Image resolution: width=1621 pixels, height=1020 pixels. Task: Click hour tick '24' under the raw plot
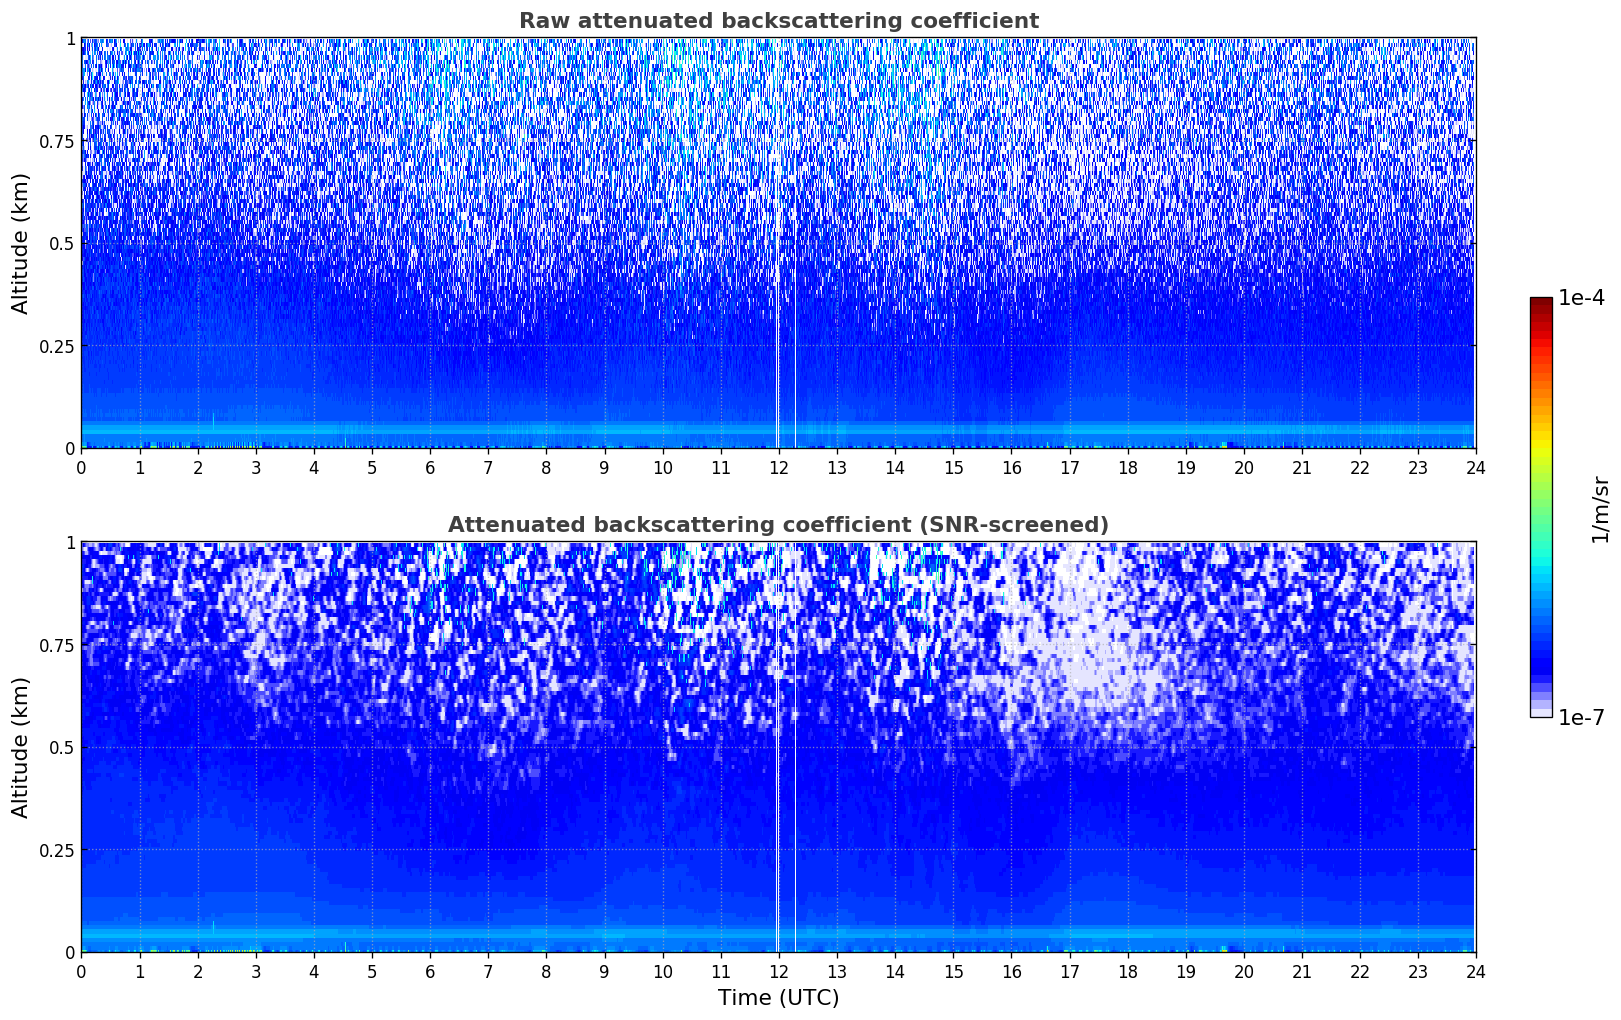pyautogui.click(x=1475, y=467)
